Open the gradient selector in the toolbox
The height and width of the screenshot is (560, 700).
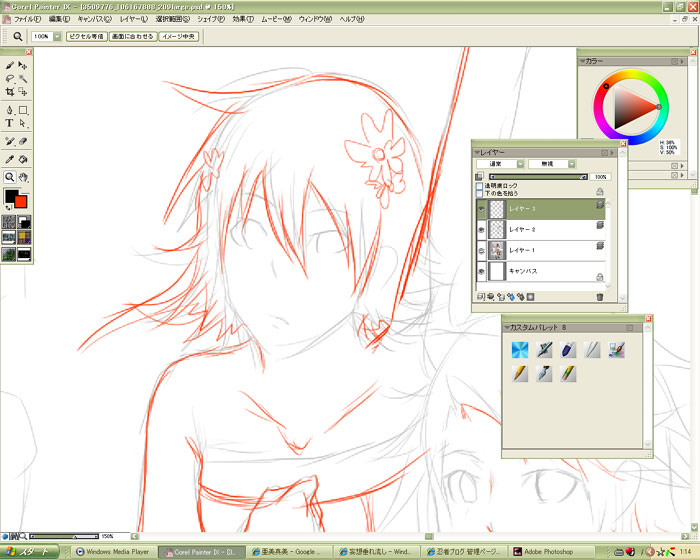[24, 222]
